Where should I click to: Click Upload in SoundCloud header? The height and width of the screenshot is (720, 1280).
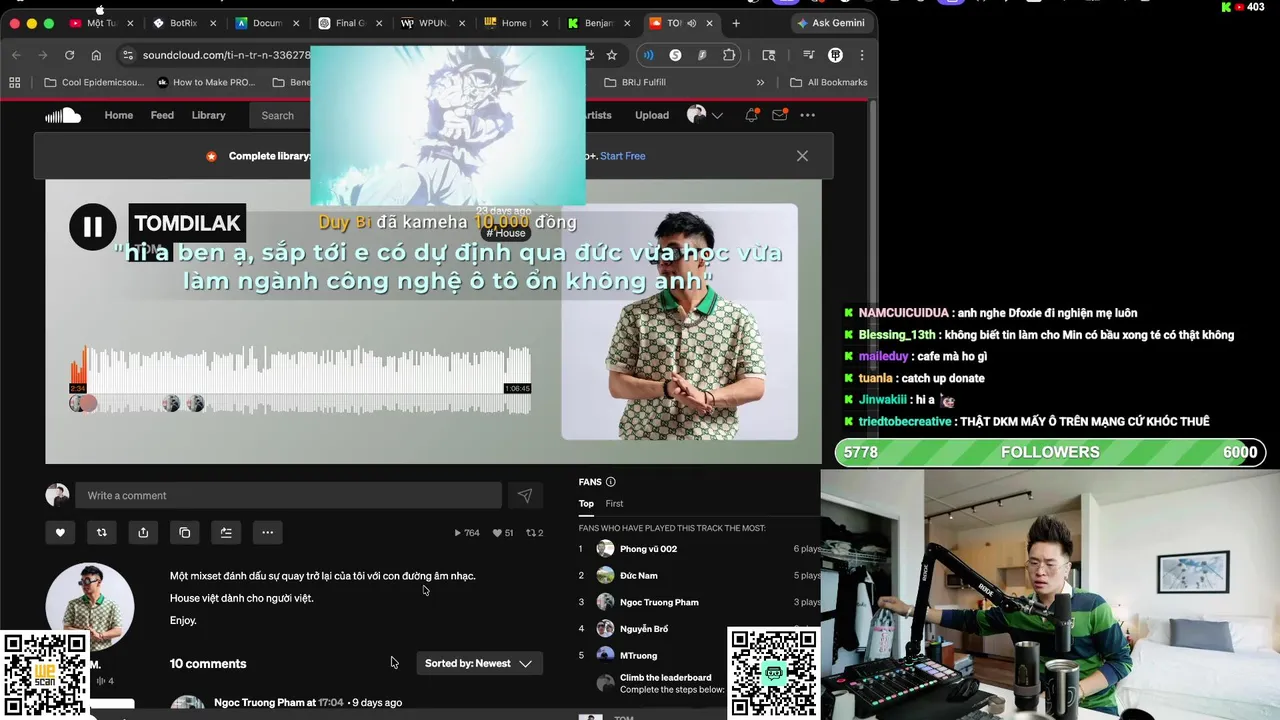[x=652, y=115]
